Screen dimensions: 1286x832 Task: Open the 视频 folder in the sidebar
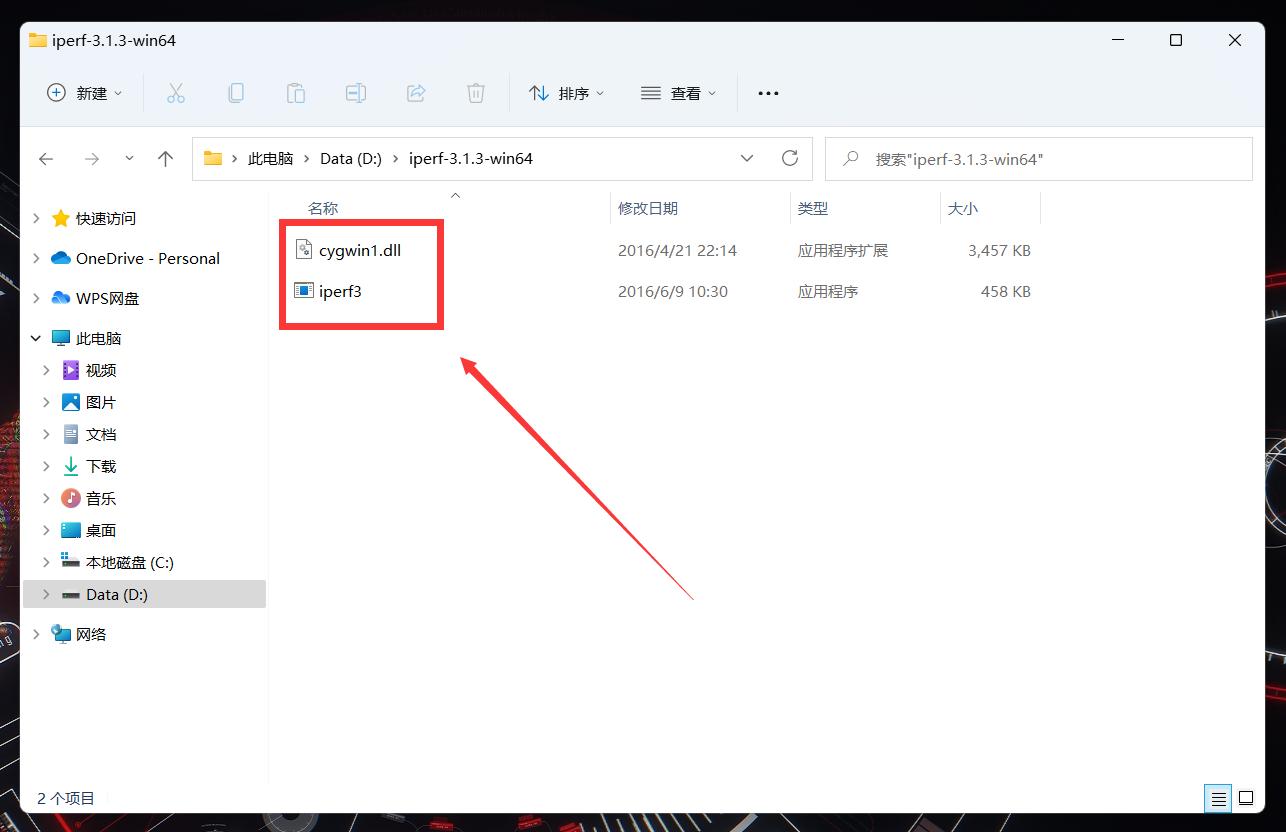[100, 370]
